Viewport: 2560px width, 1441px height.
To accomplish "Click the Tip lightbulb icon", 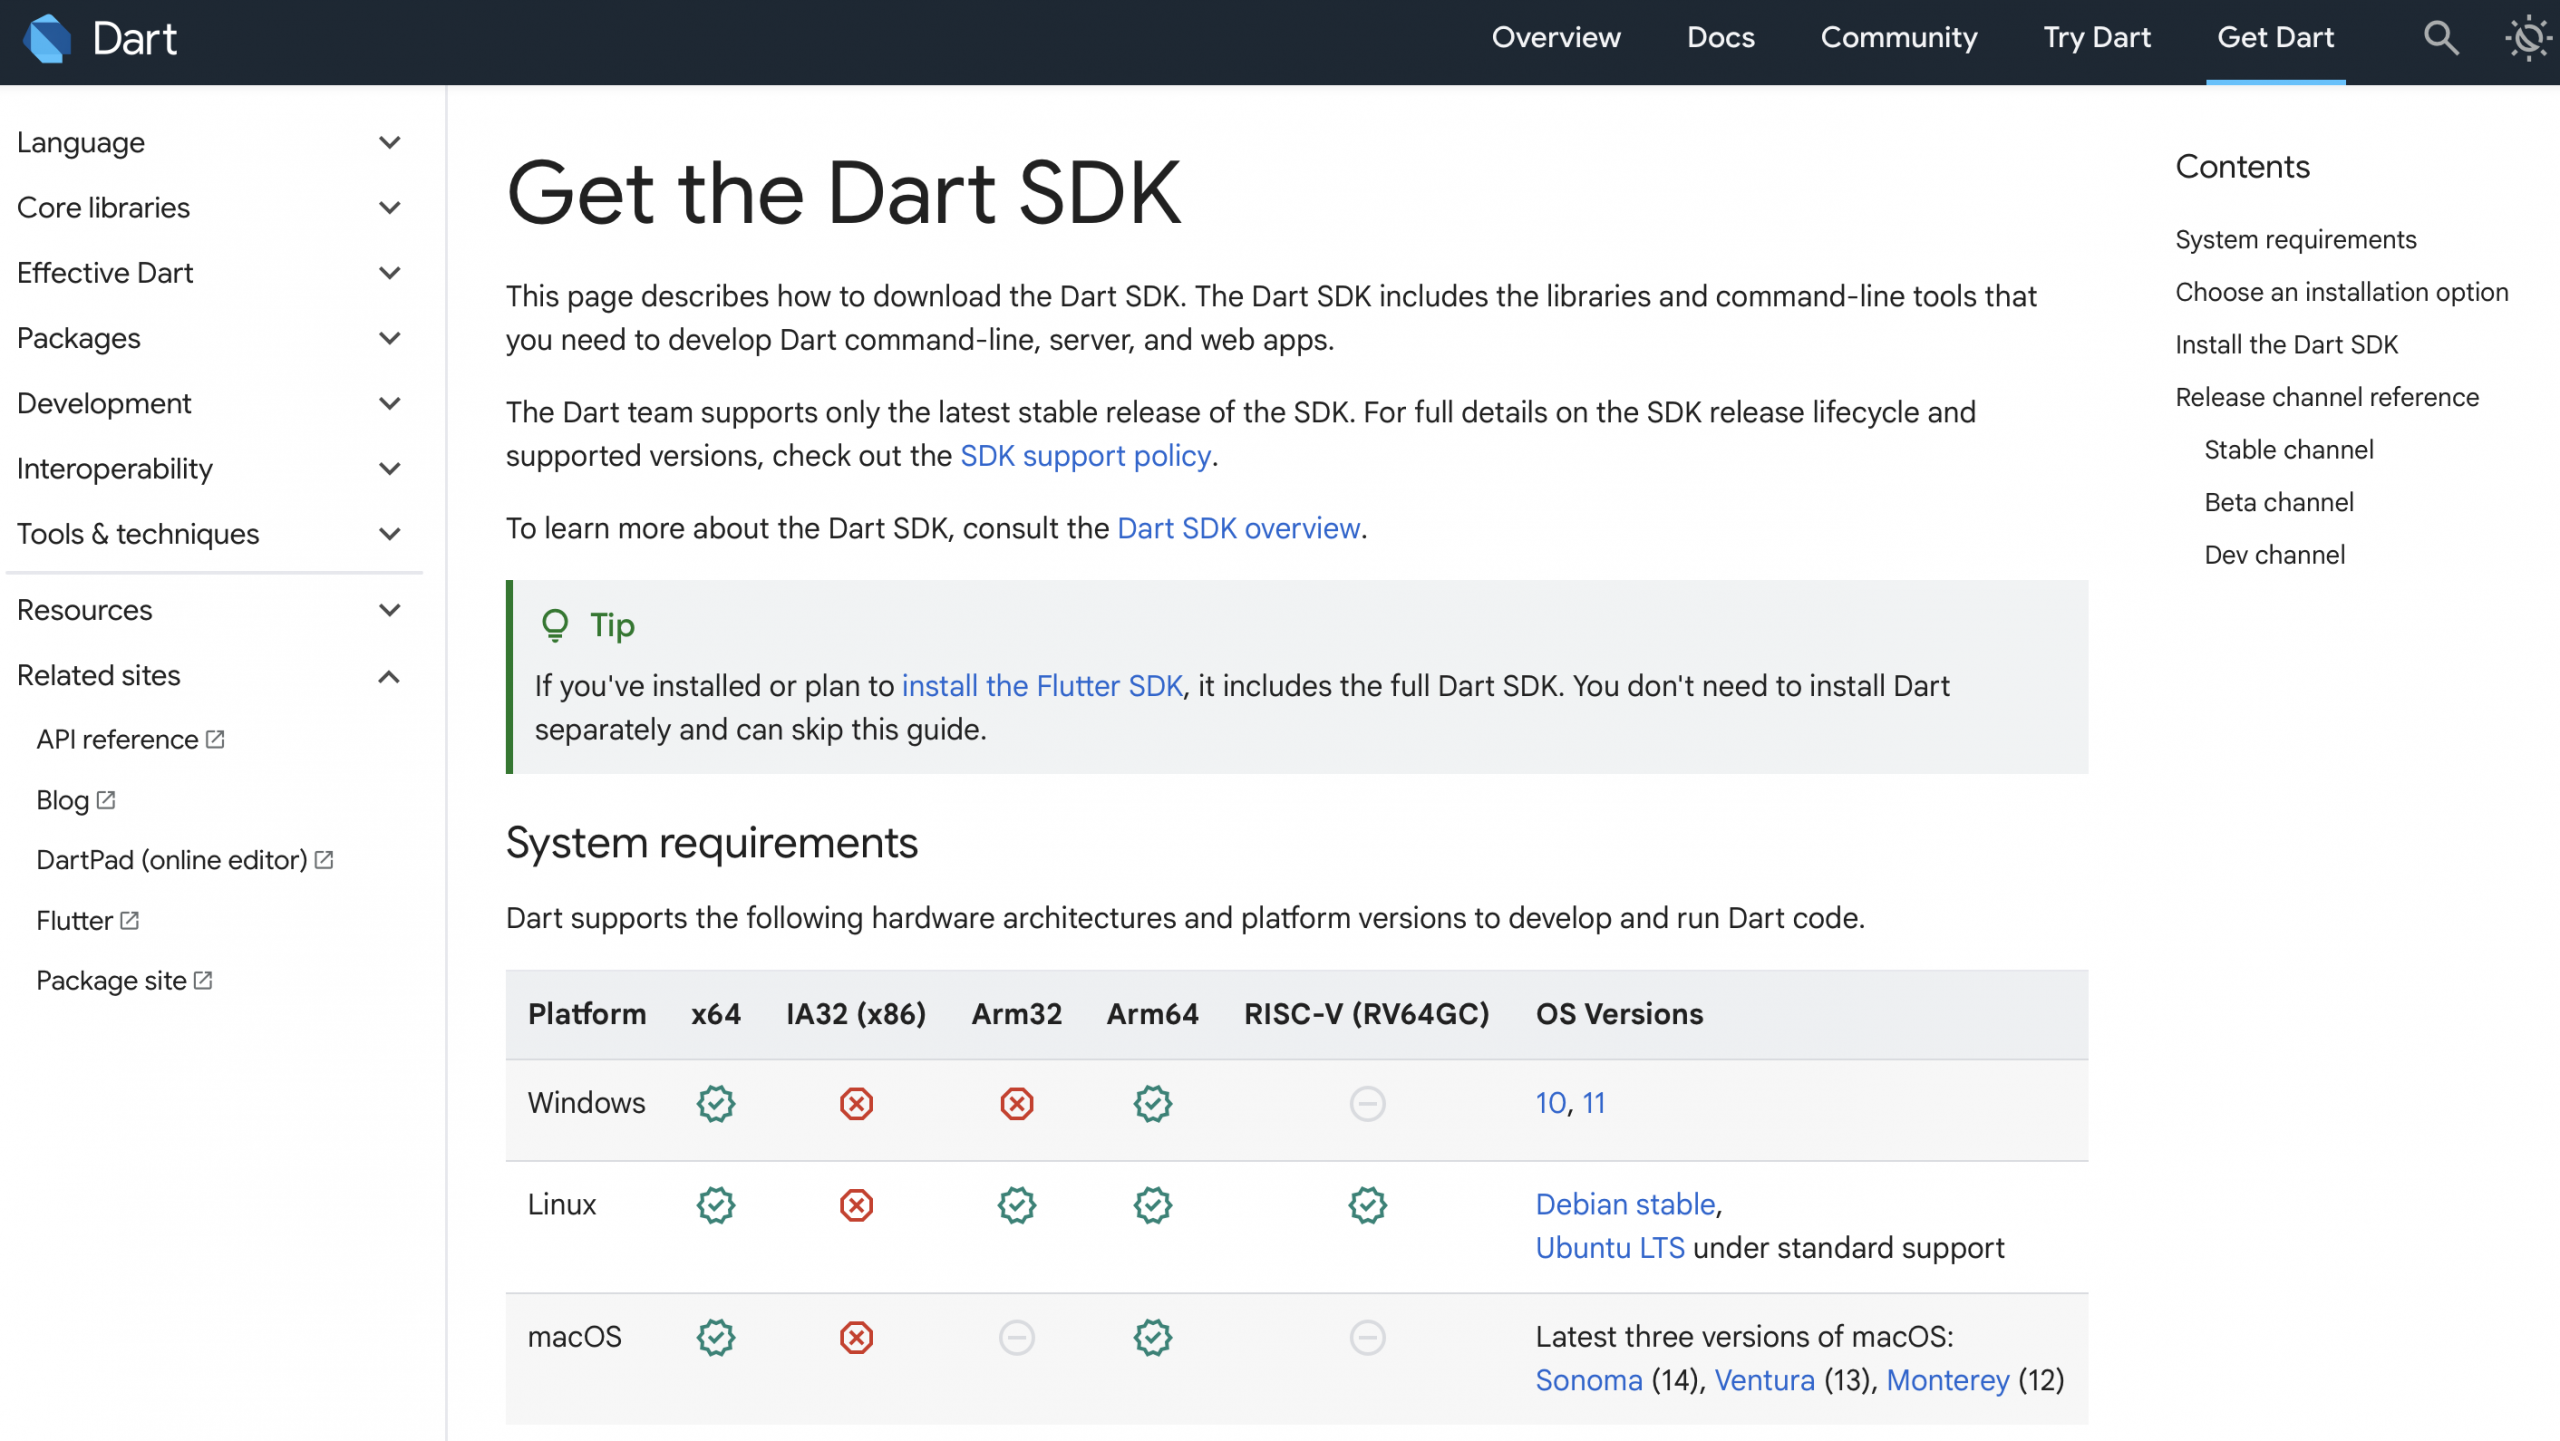I will (x=555, y=625).
